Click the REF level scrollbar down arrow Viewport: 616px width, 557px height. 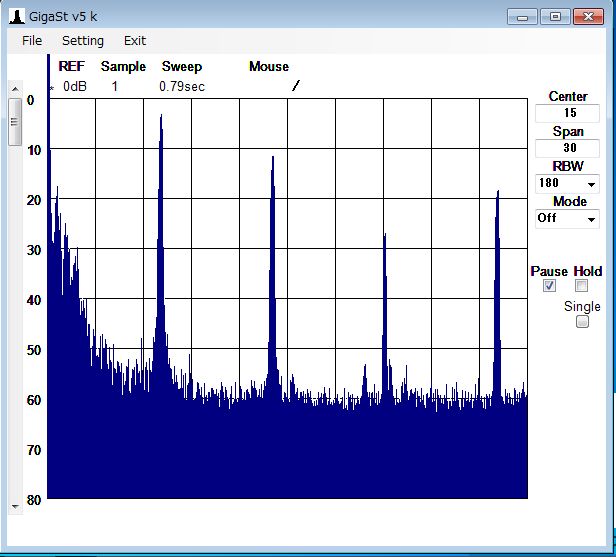coord(15,507)
